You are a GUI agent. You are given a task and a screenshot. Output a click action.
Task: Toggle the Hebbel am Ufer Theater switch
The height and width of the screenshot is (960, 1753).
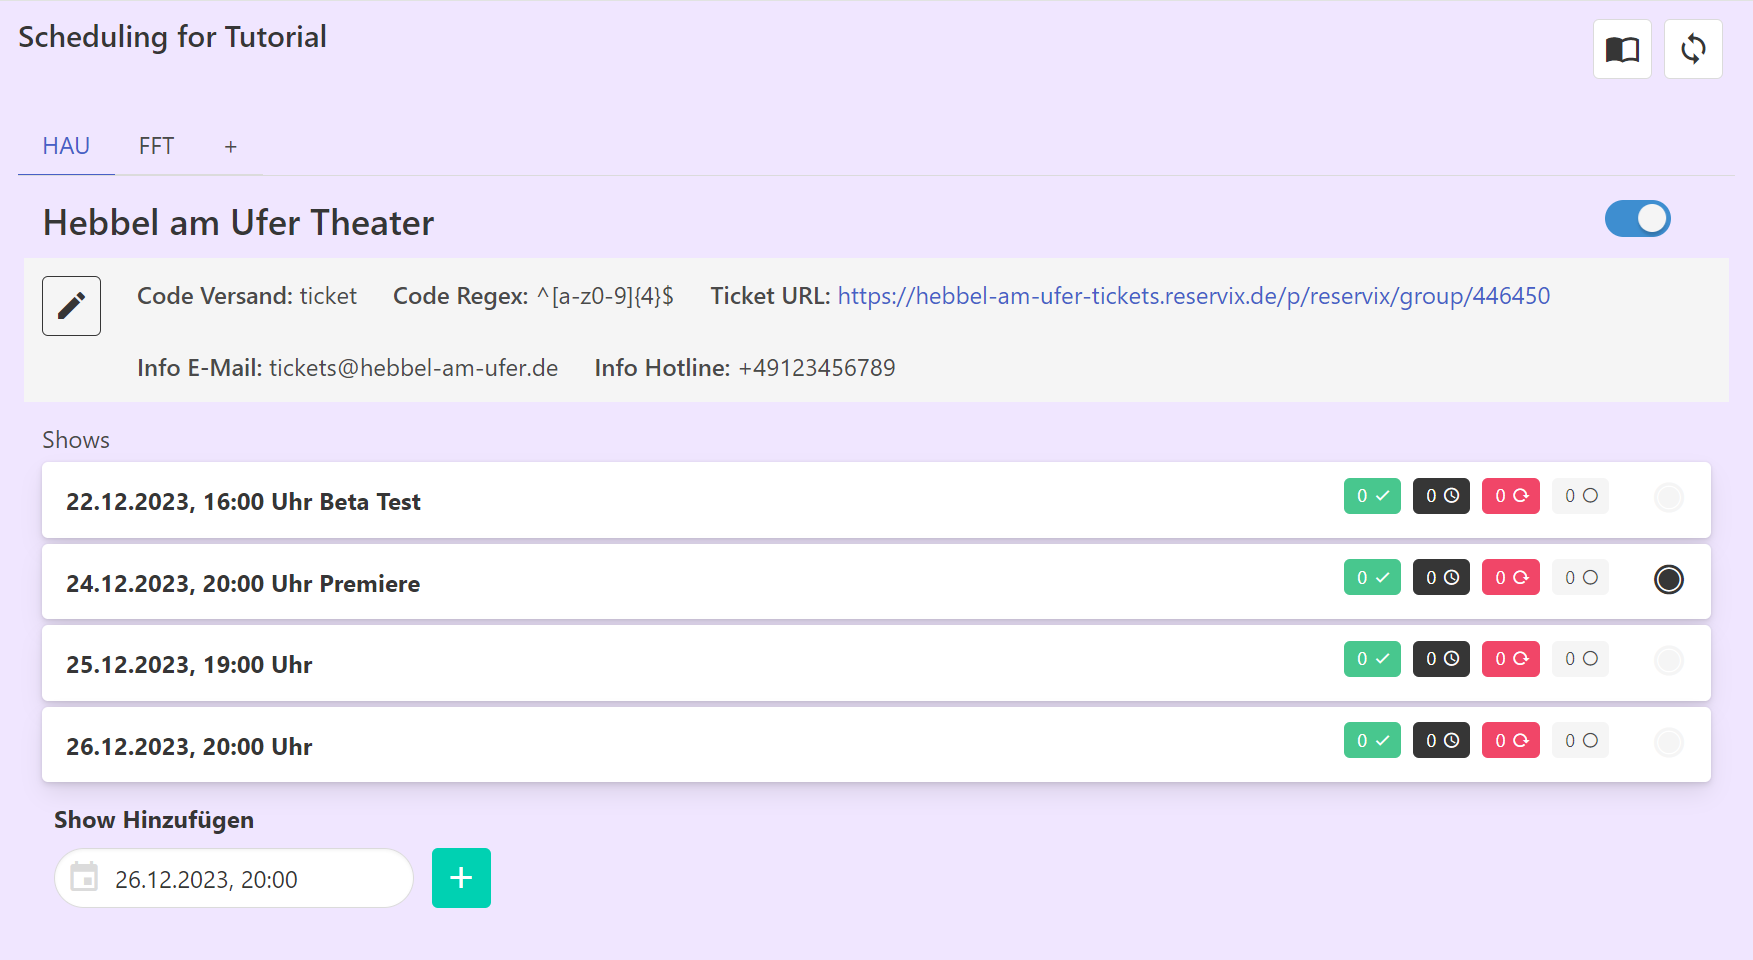[1638, 219]
